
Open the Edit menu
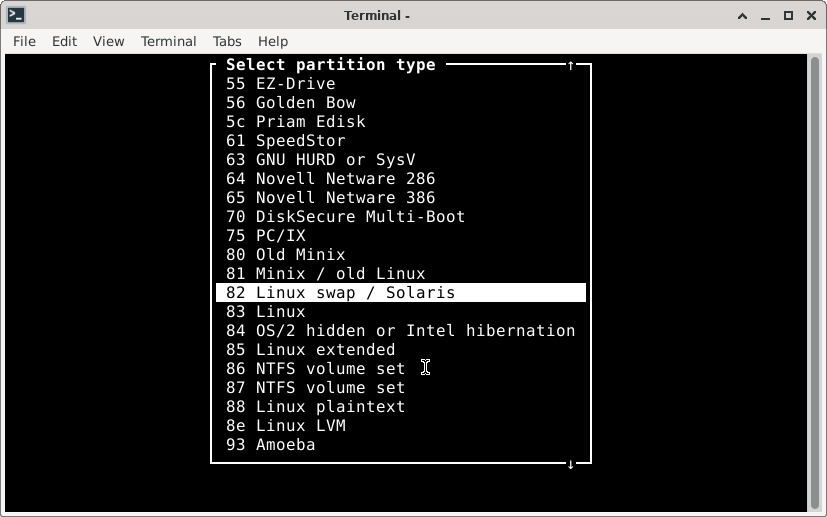(x=64, y=41)
